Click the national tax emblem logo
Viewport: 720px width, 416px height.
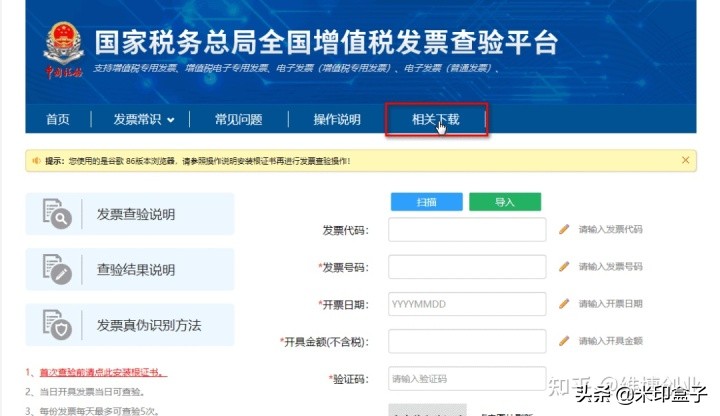tap(63, 51)
